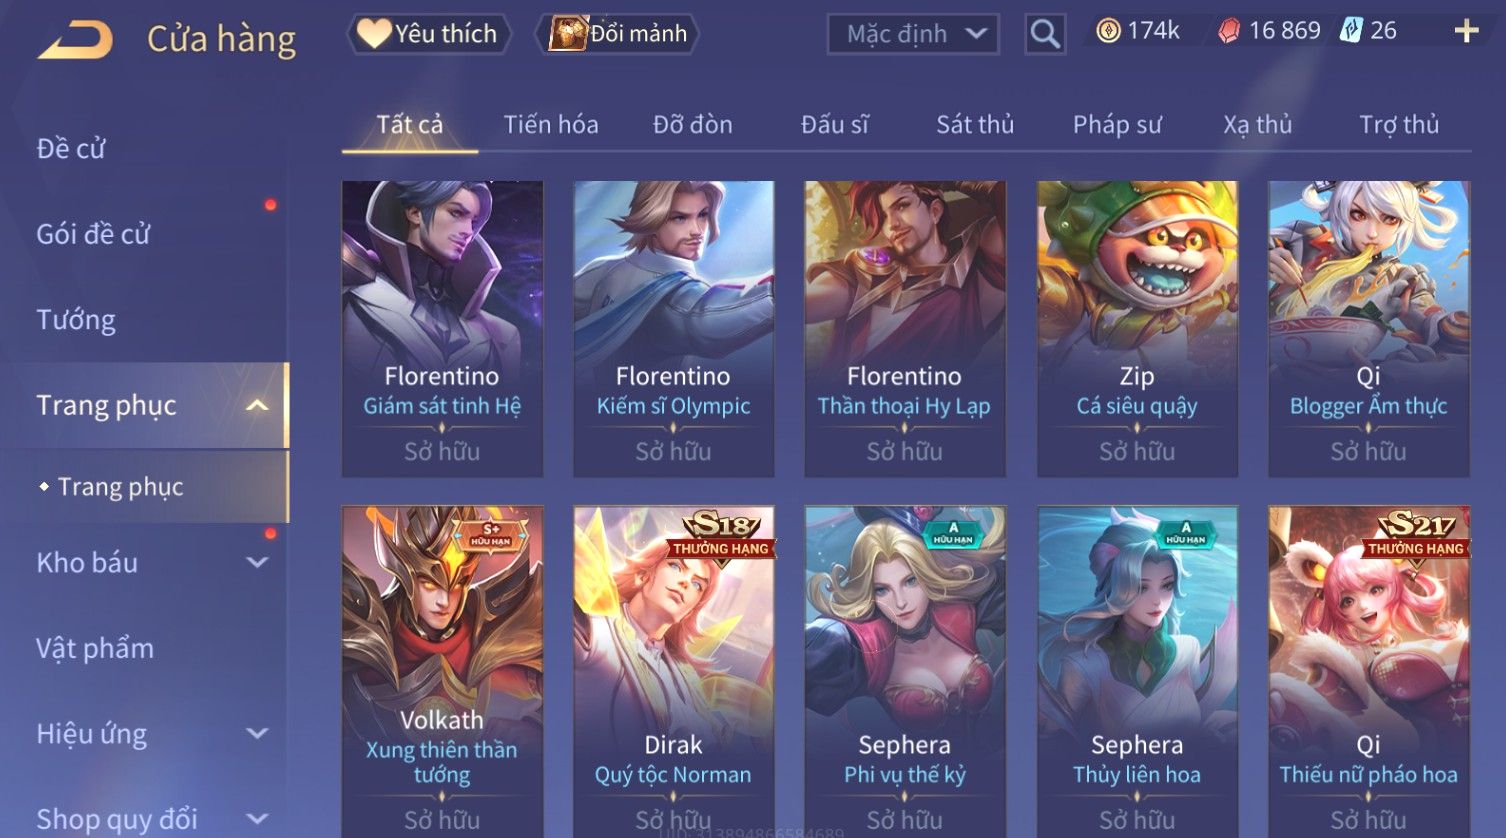Open the search magnifier icon
The width and height of the screenshot is (1506, 838).
[x=1045, y=34]
